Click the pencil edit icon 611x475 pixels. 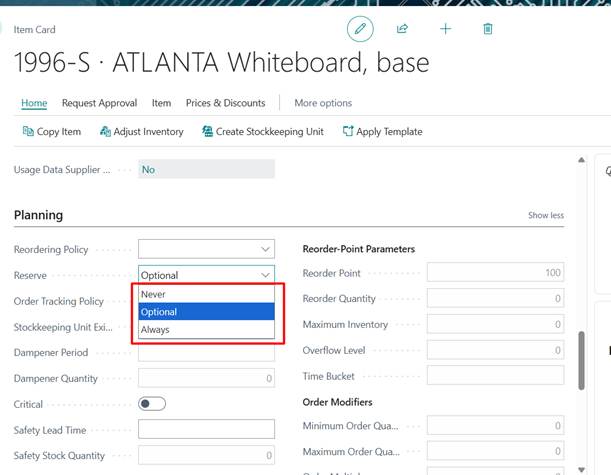(360, 29)
